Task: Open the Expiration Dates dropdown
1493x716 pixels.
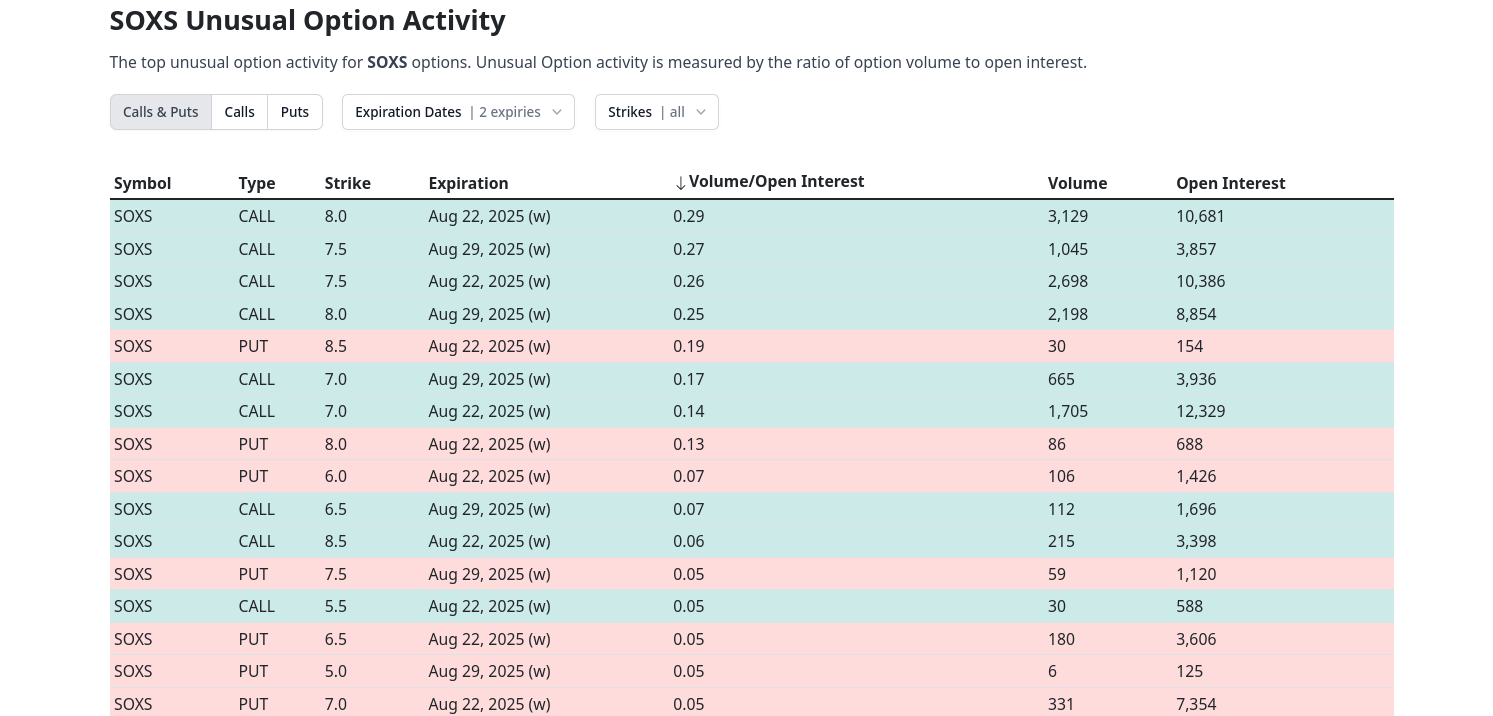Action: click(457, 112)
